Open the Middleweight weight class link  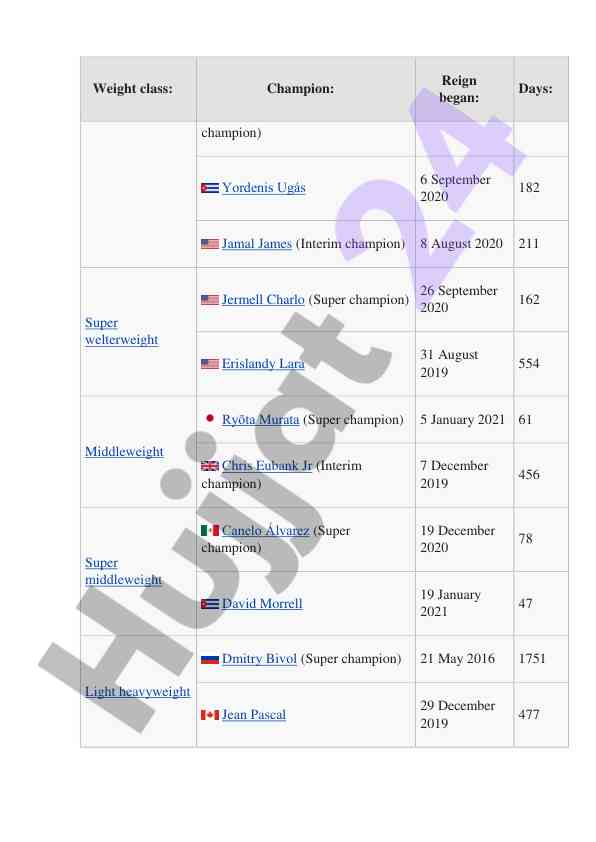(124, 452)
